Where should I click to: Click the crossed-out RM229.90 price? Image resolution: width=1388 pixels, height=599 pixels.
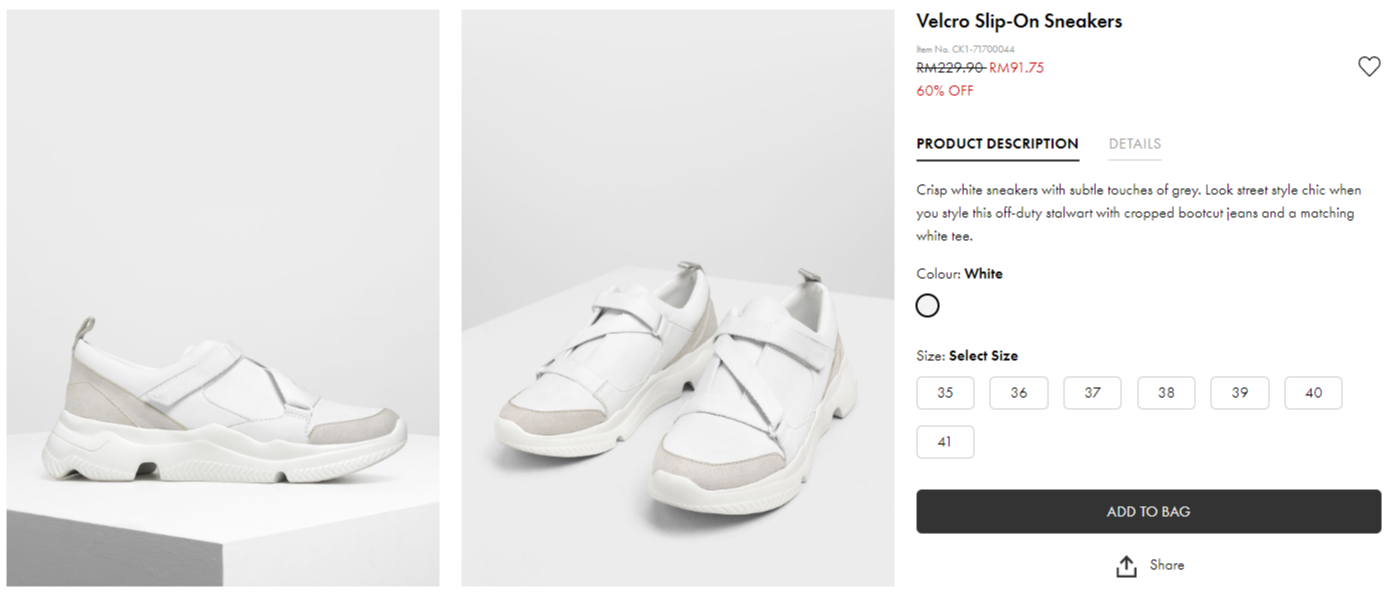point(949,68)
